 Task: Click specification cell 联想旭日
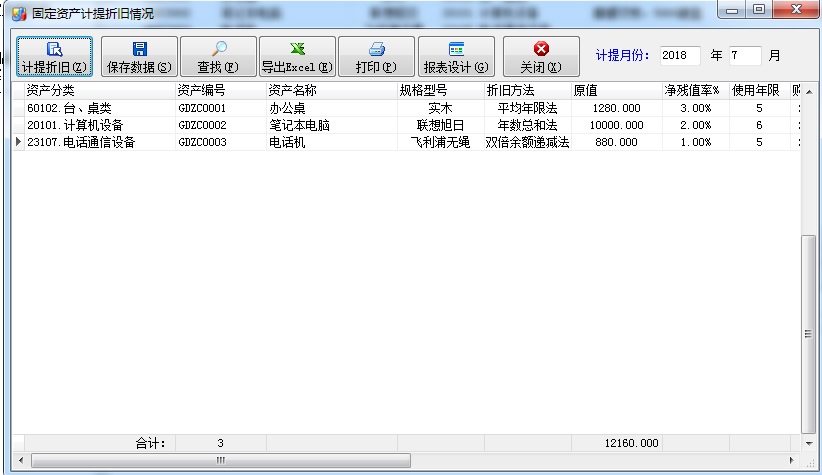(x=440, y=125)
